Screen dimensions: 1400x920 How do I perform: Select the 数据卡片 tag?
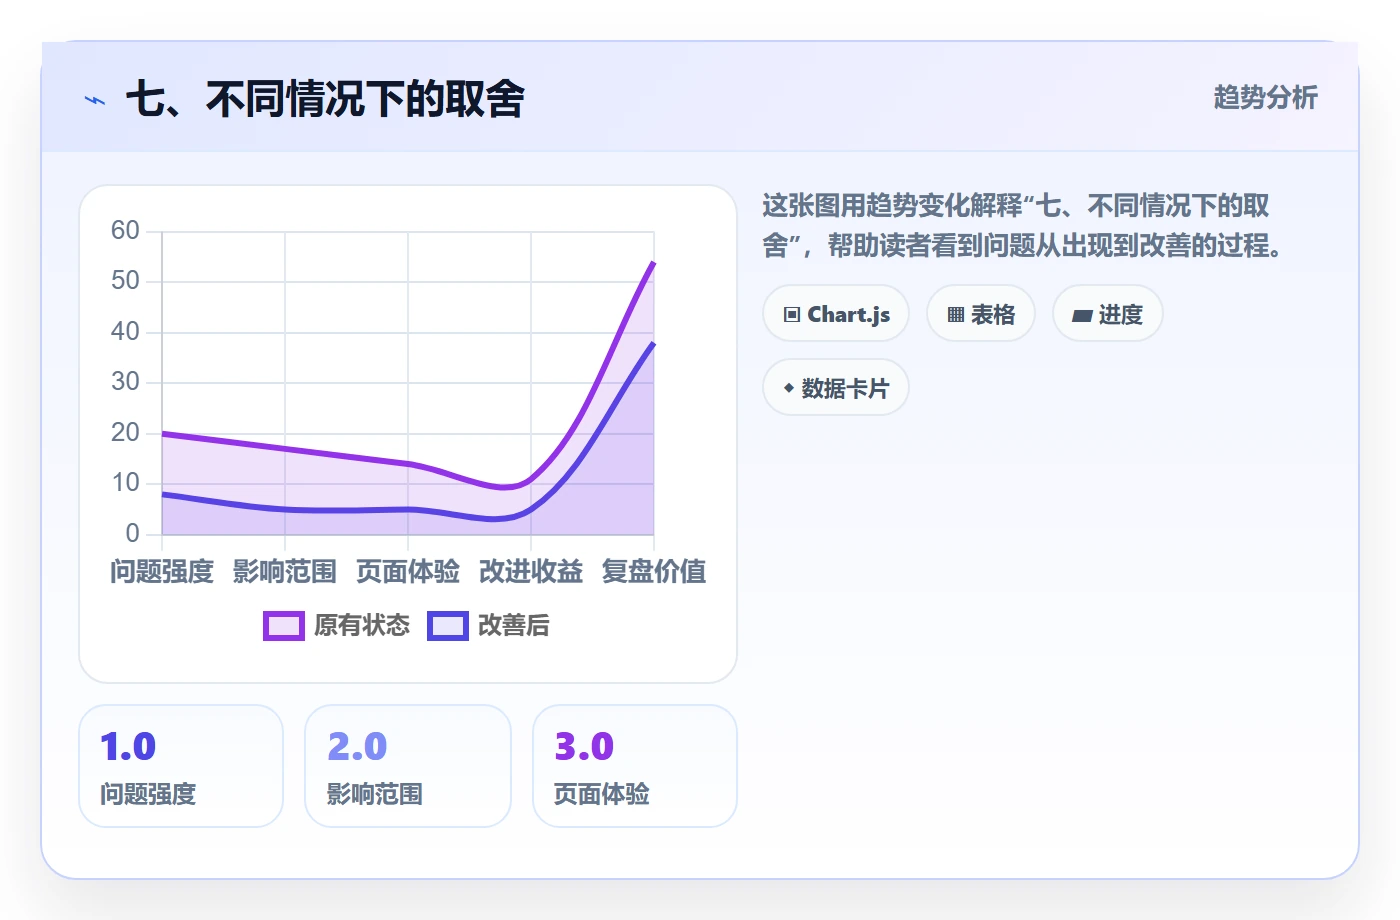coord(836,388)
